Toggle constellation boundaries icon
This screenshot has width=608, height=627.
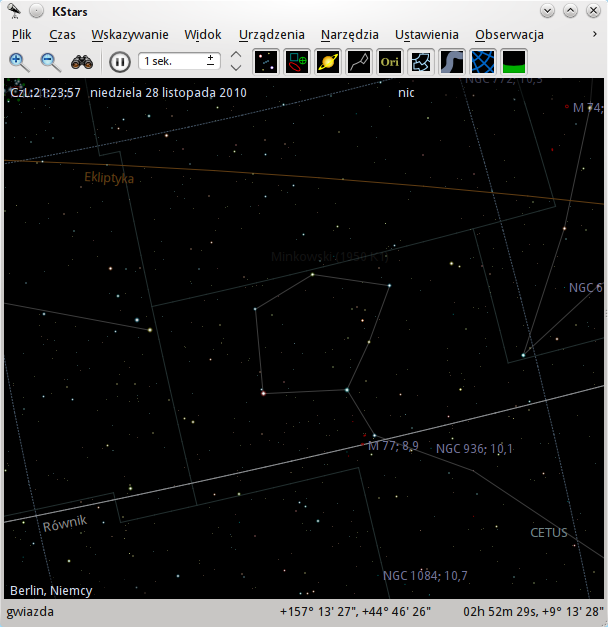(x=421, y=61)
